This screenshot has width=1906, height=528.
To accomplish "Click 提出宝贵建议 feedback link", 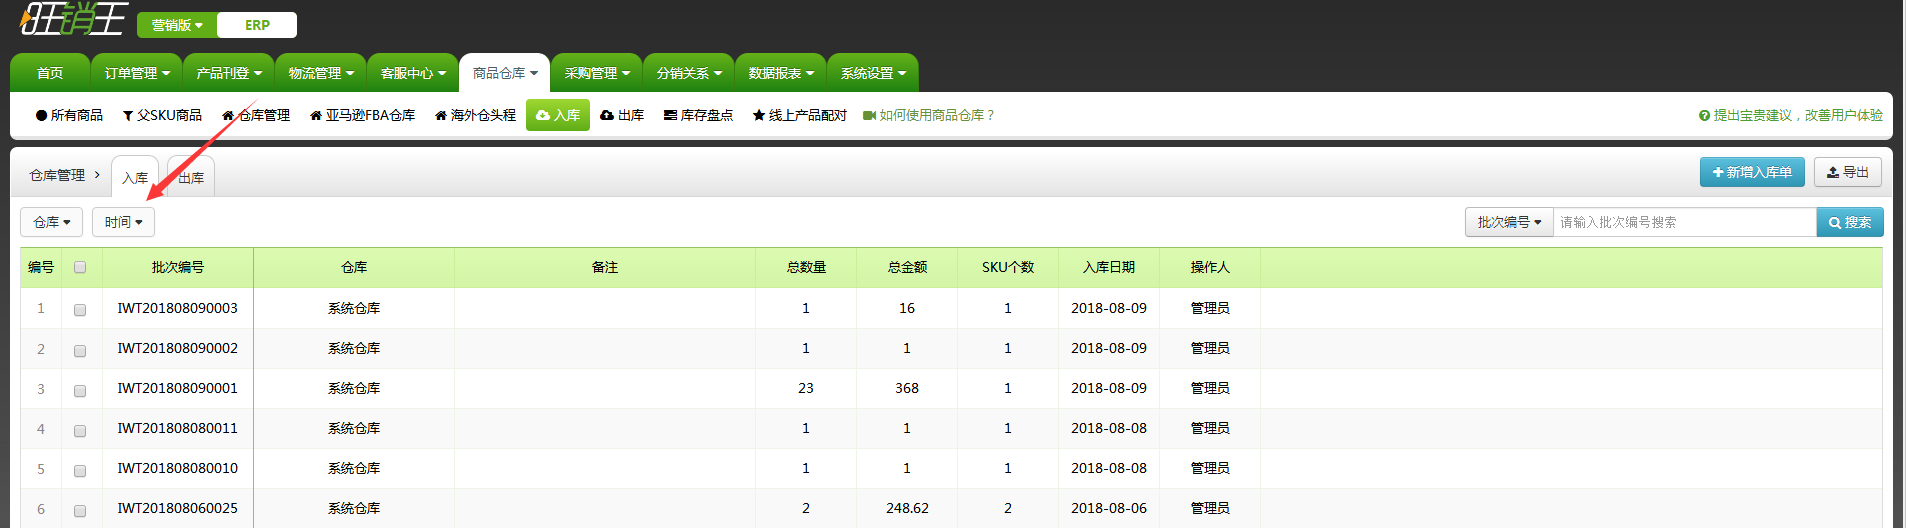I will click(x=1790, y=115).
